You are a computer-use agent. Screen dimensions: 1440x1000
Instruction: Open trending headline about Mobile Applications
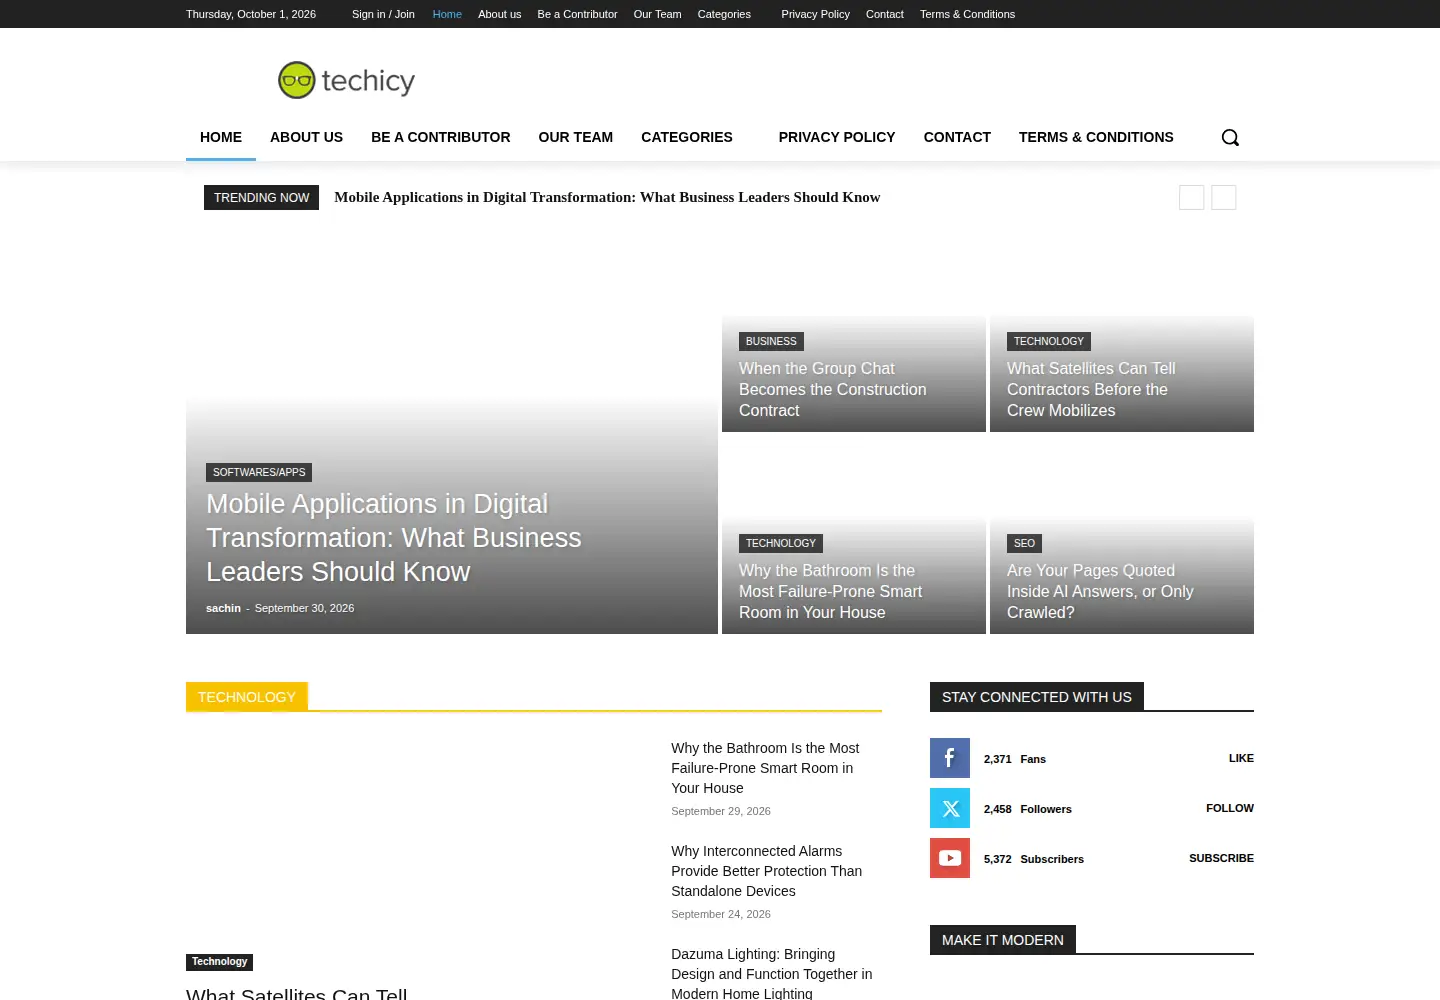[x=607, y=197]
